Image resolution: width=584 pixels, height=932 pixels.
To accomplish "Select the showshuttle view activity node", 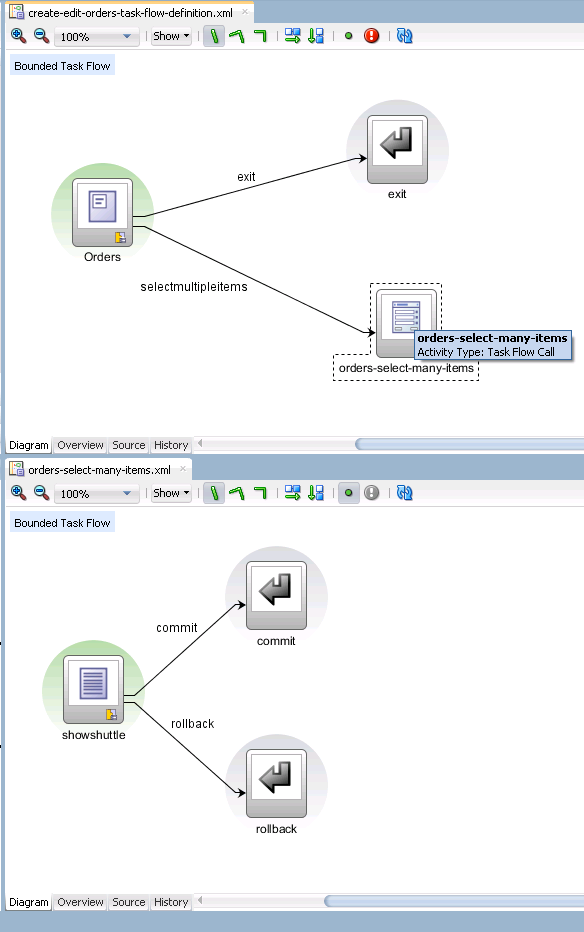I will click(93, 689).
